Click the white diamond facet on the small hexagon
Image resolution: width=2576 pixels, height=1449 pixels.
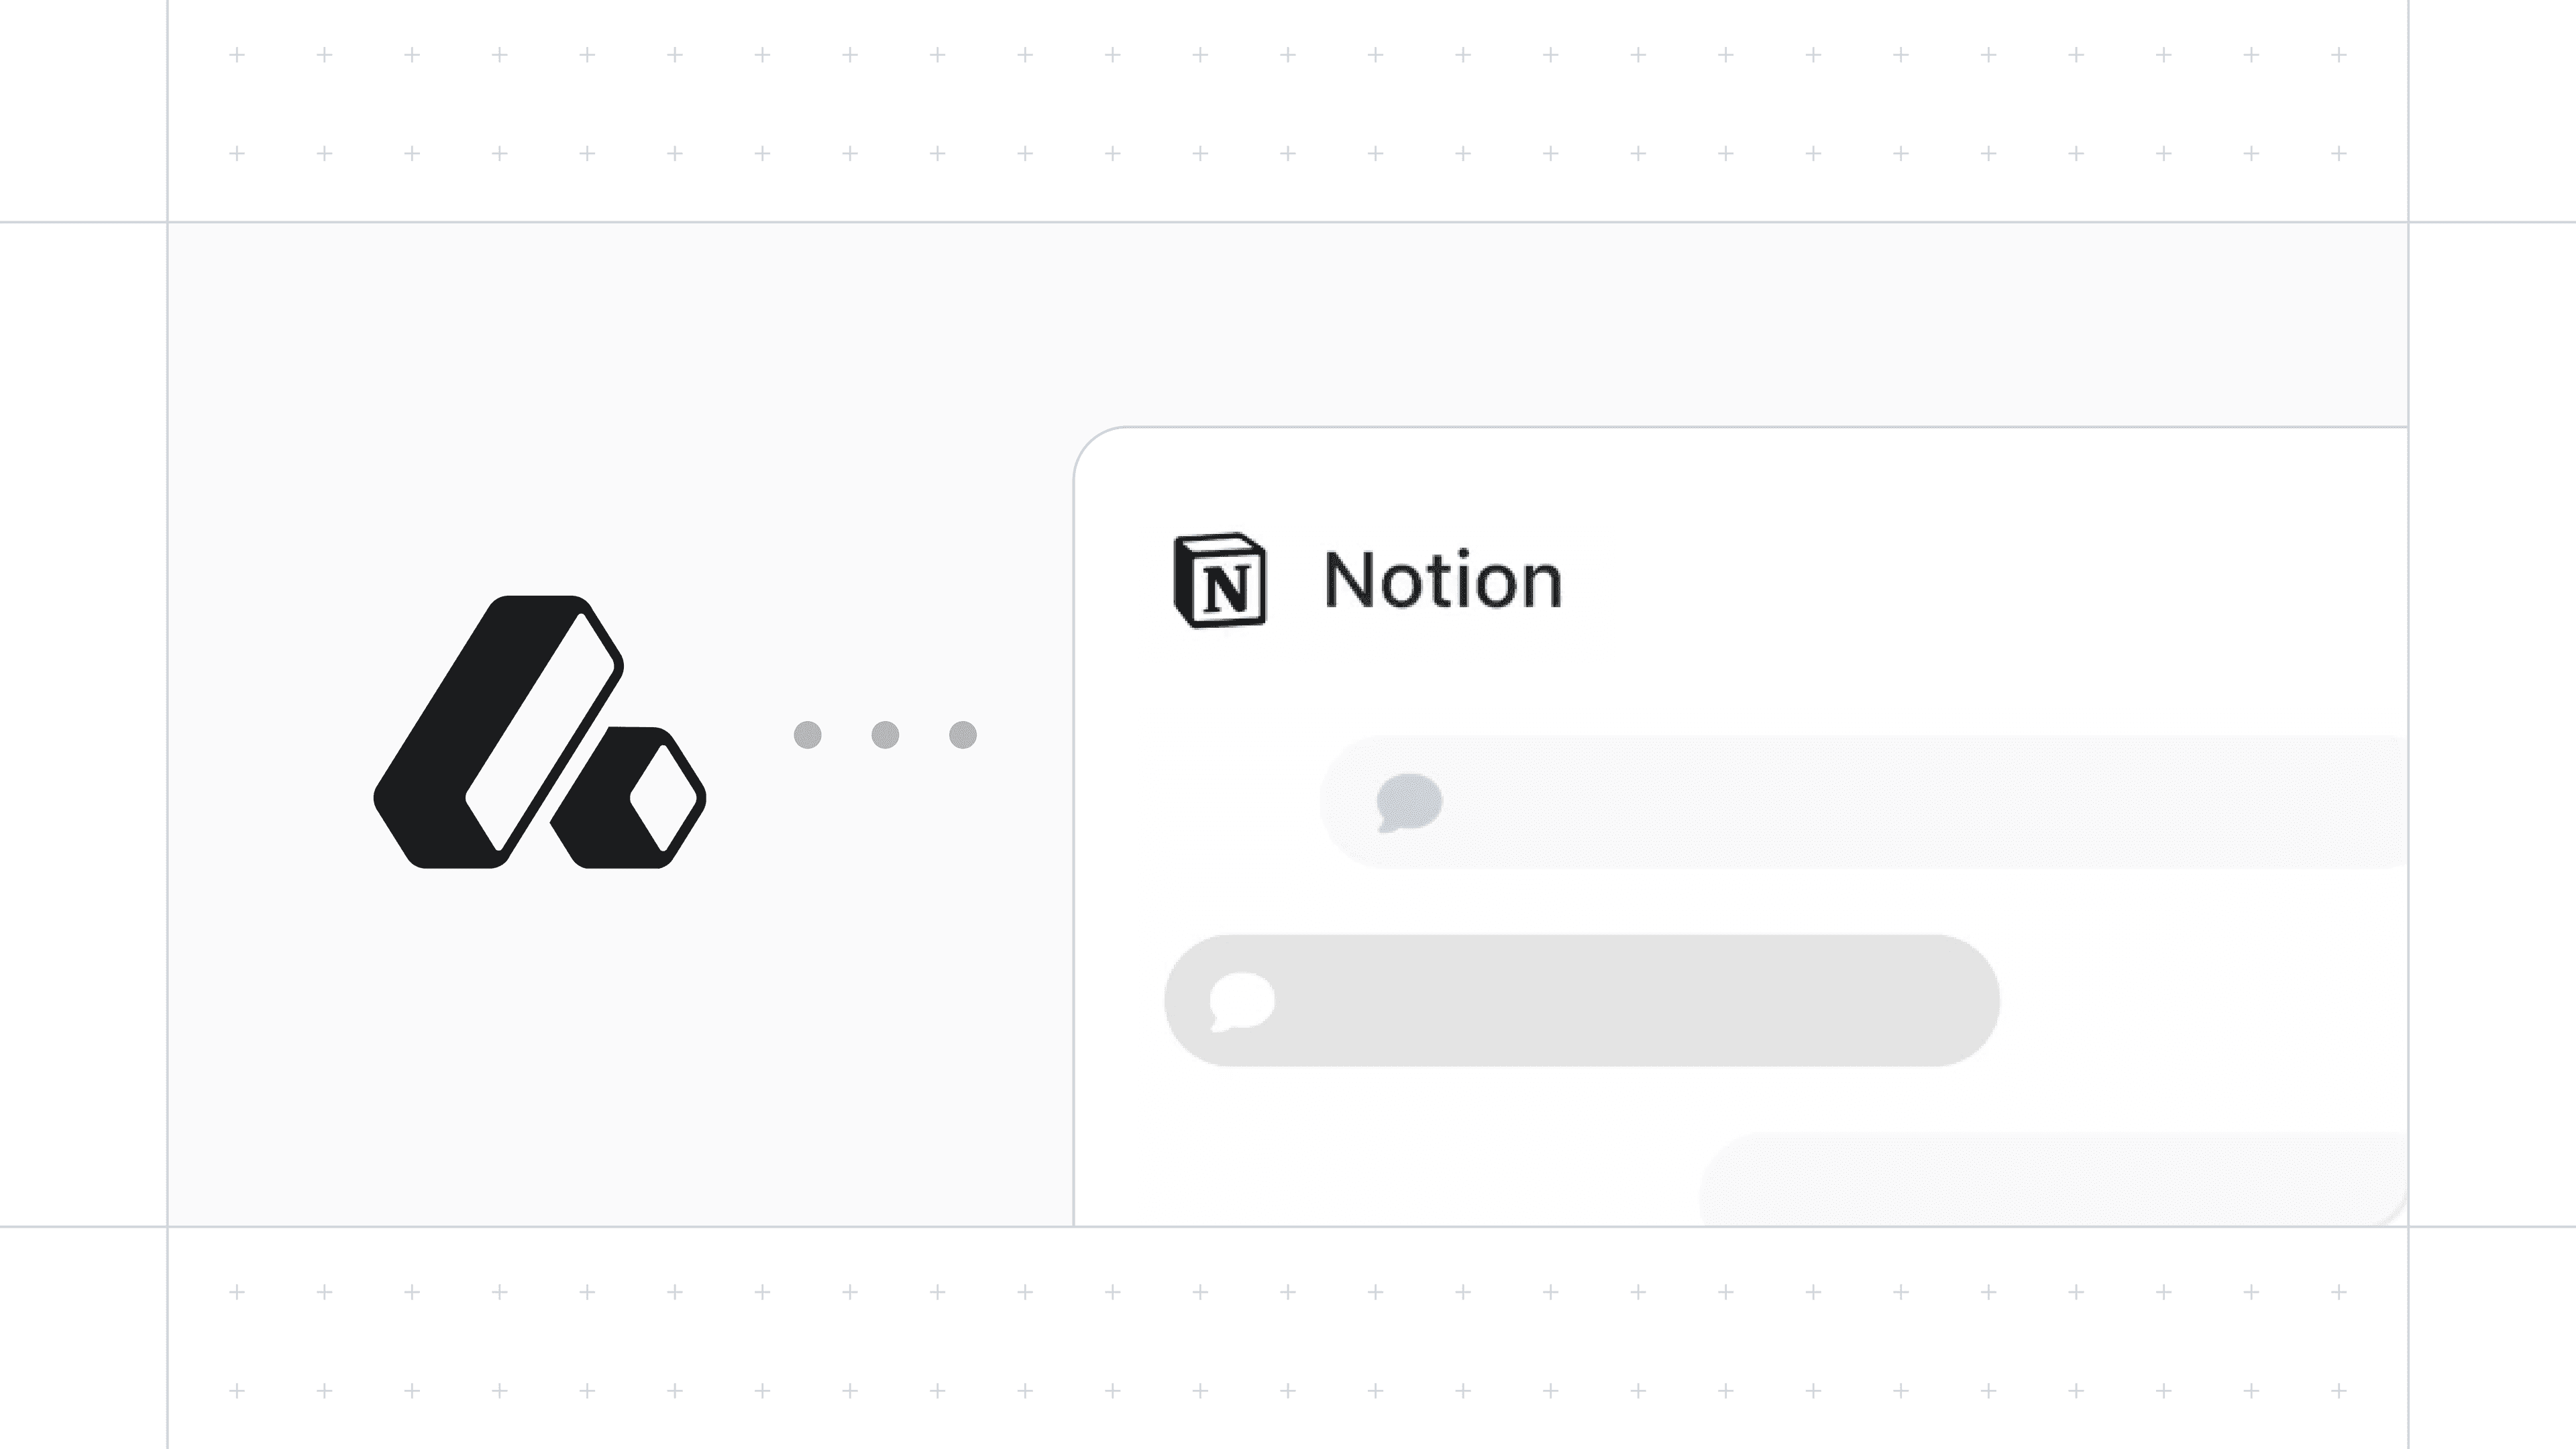point(664,798)
